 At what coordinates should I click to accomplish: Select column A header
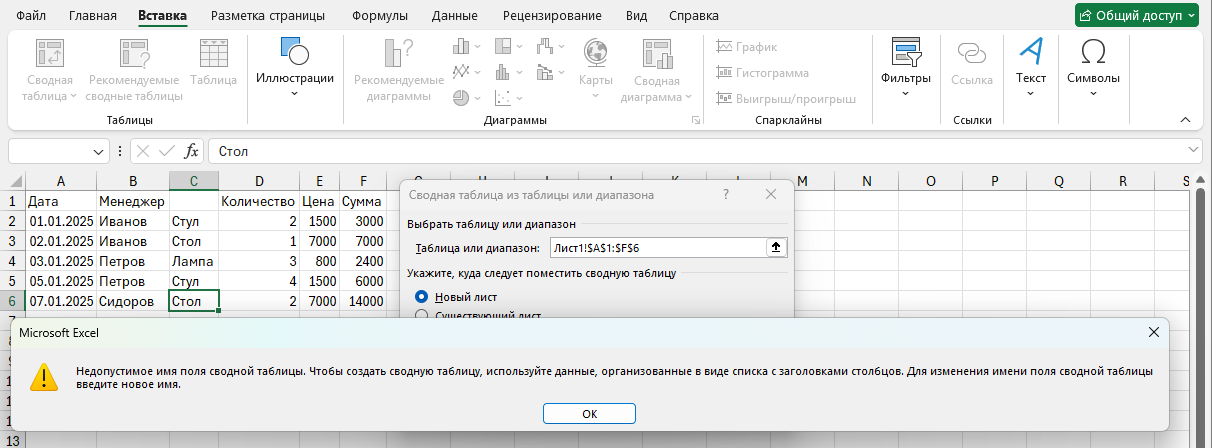(61, 181)
